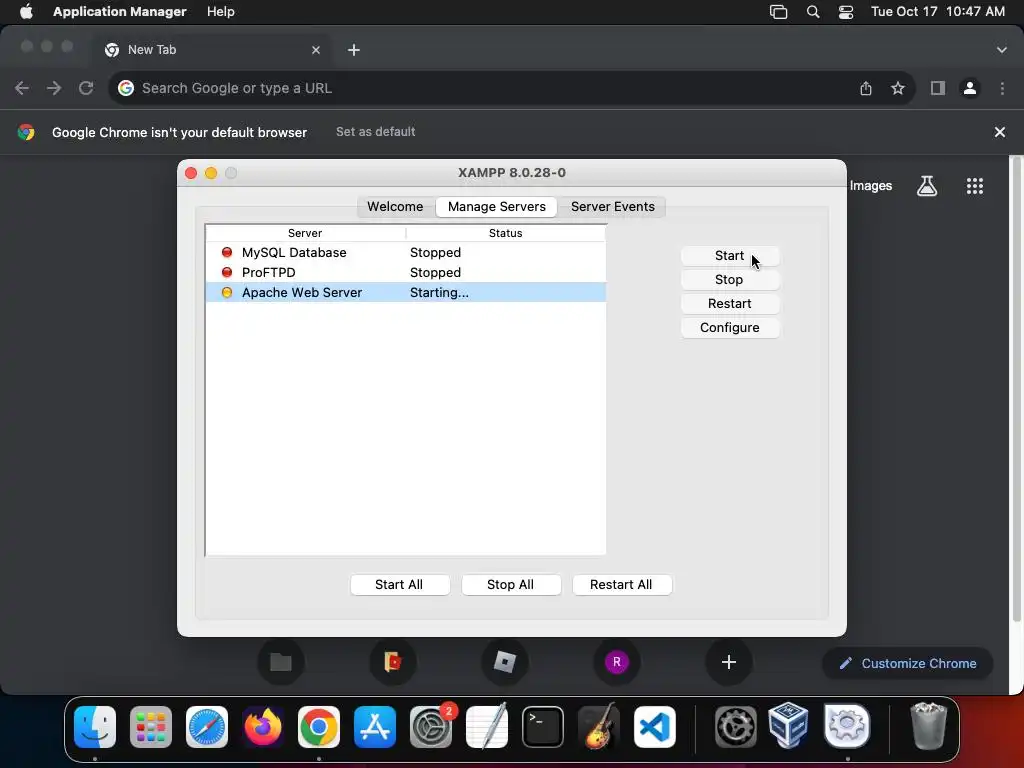Image resolution: width=1024 pixels, height=768 pixels.
Task: Click the Restart All button
Action: [621, 585]
